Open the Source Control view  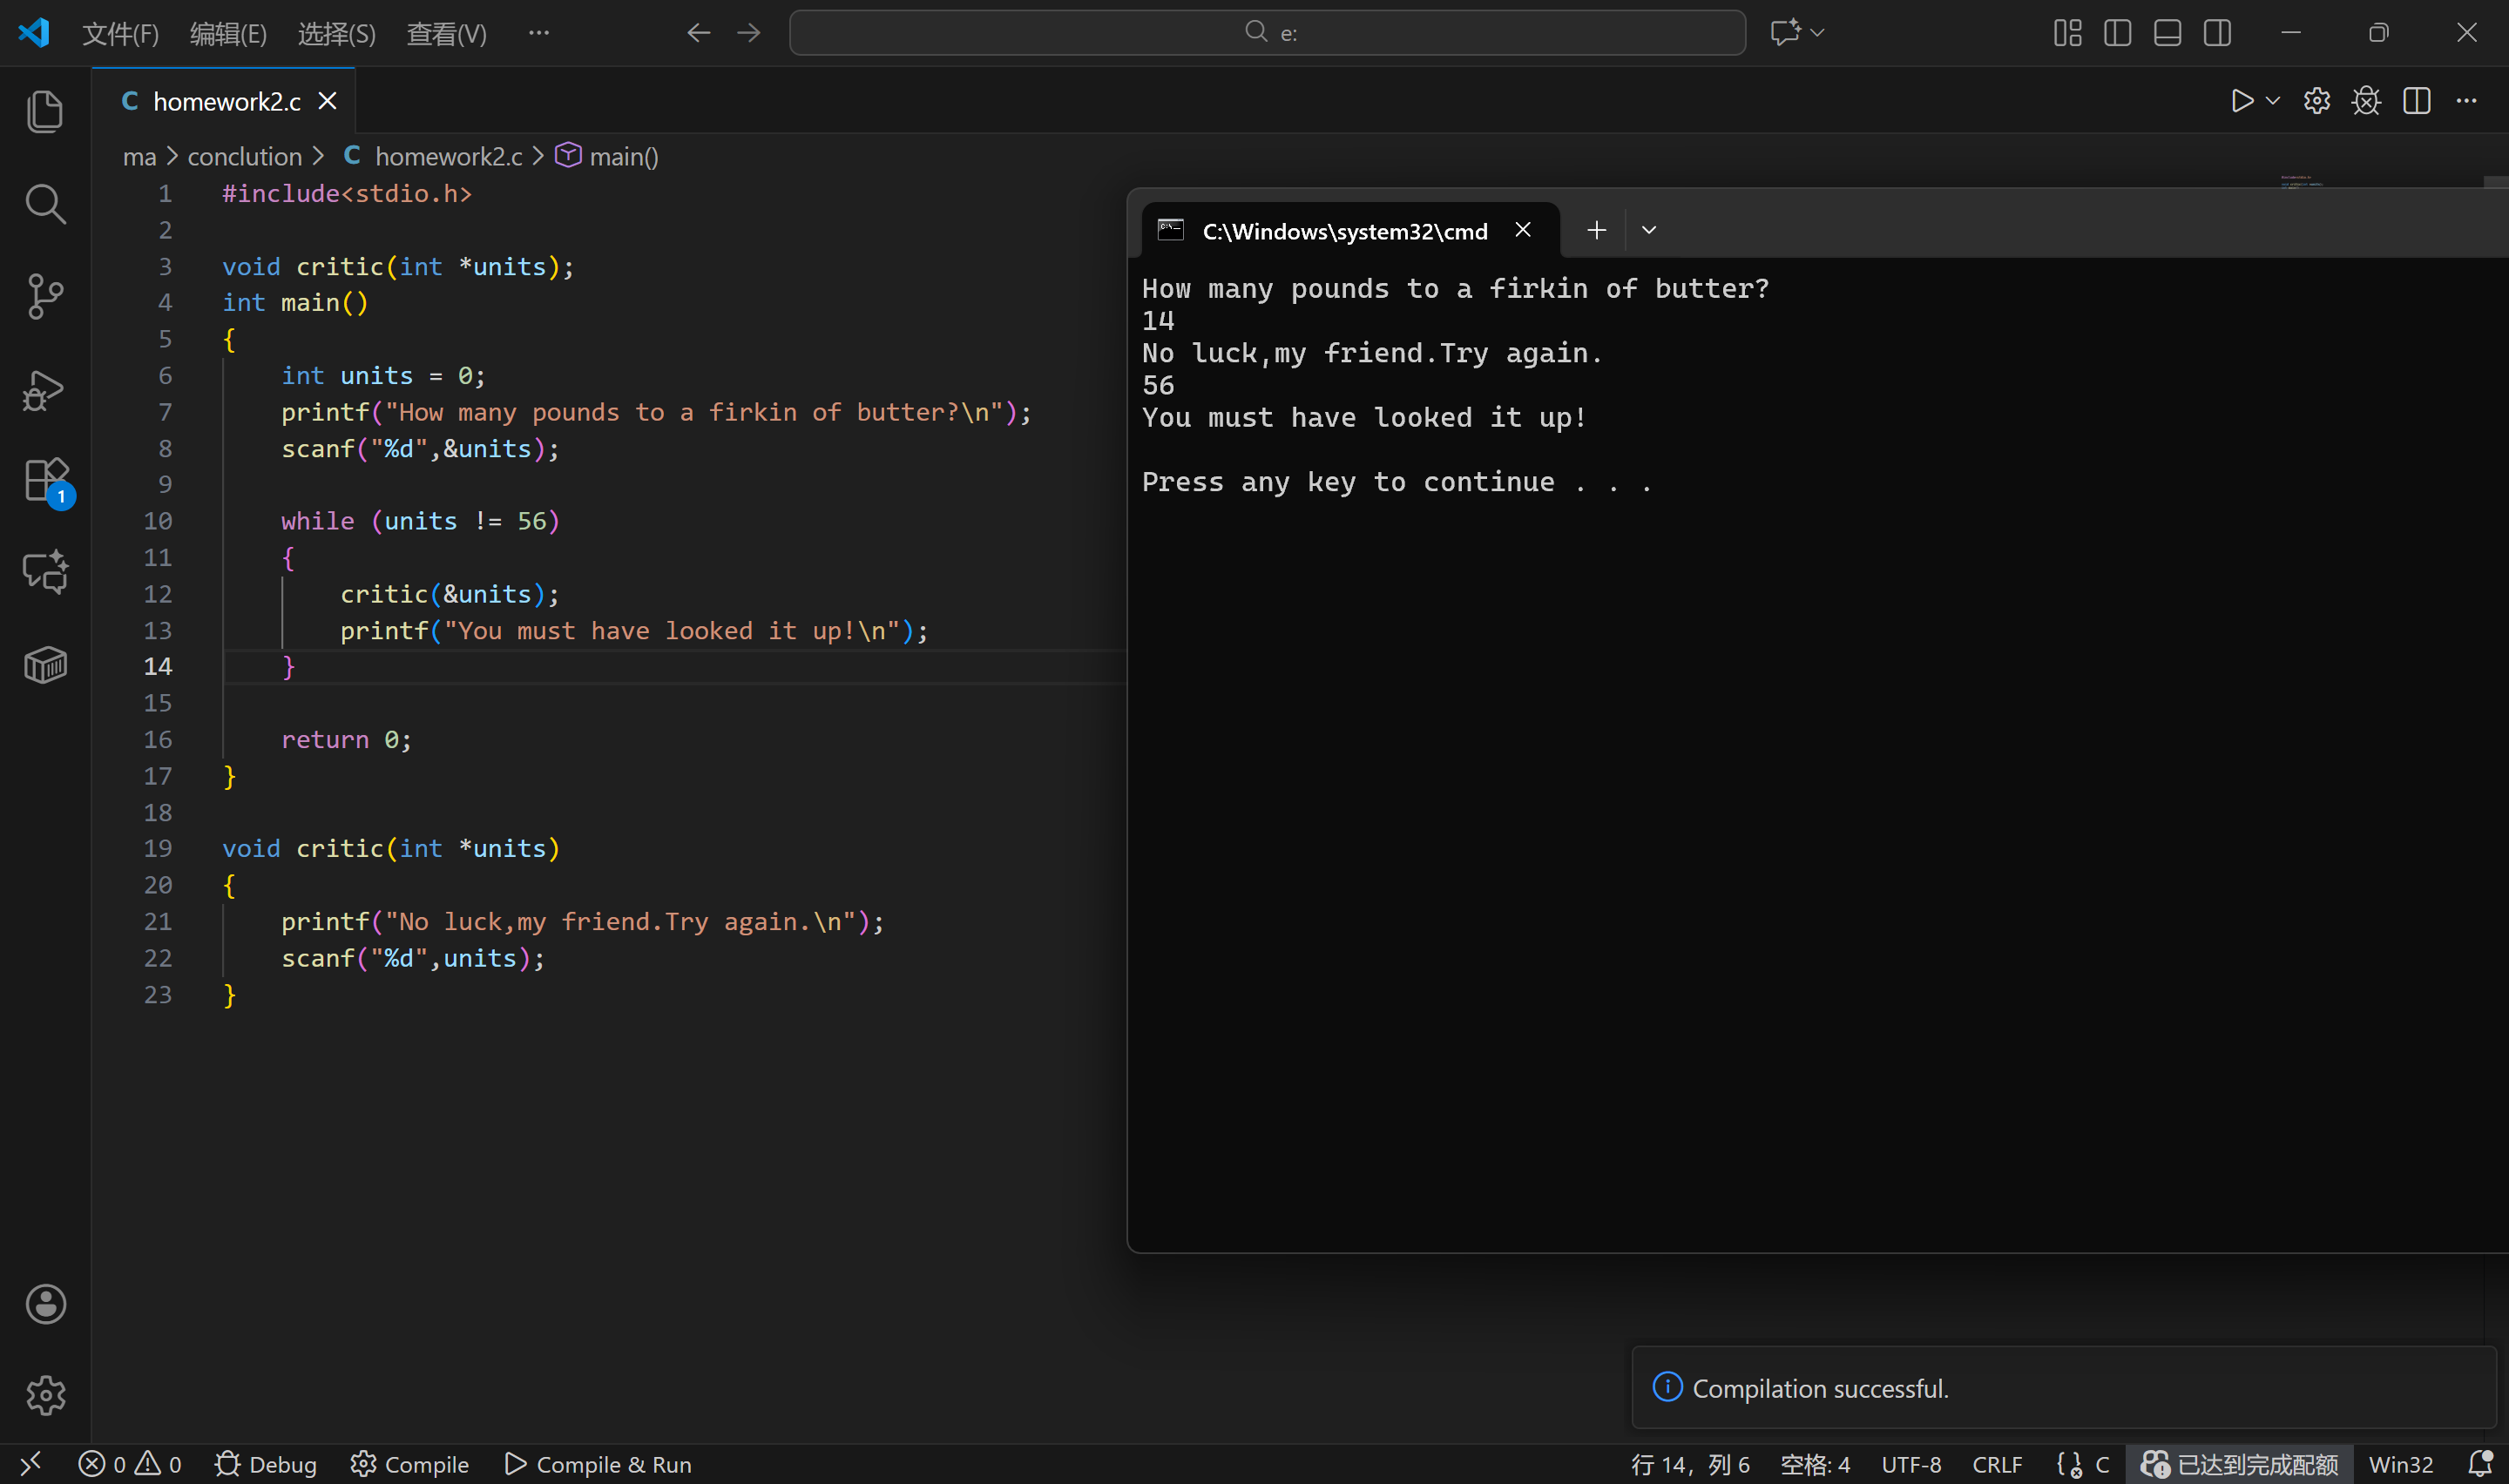45,296
